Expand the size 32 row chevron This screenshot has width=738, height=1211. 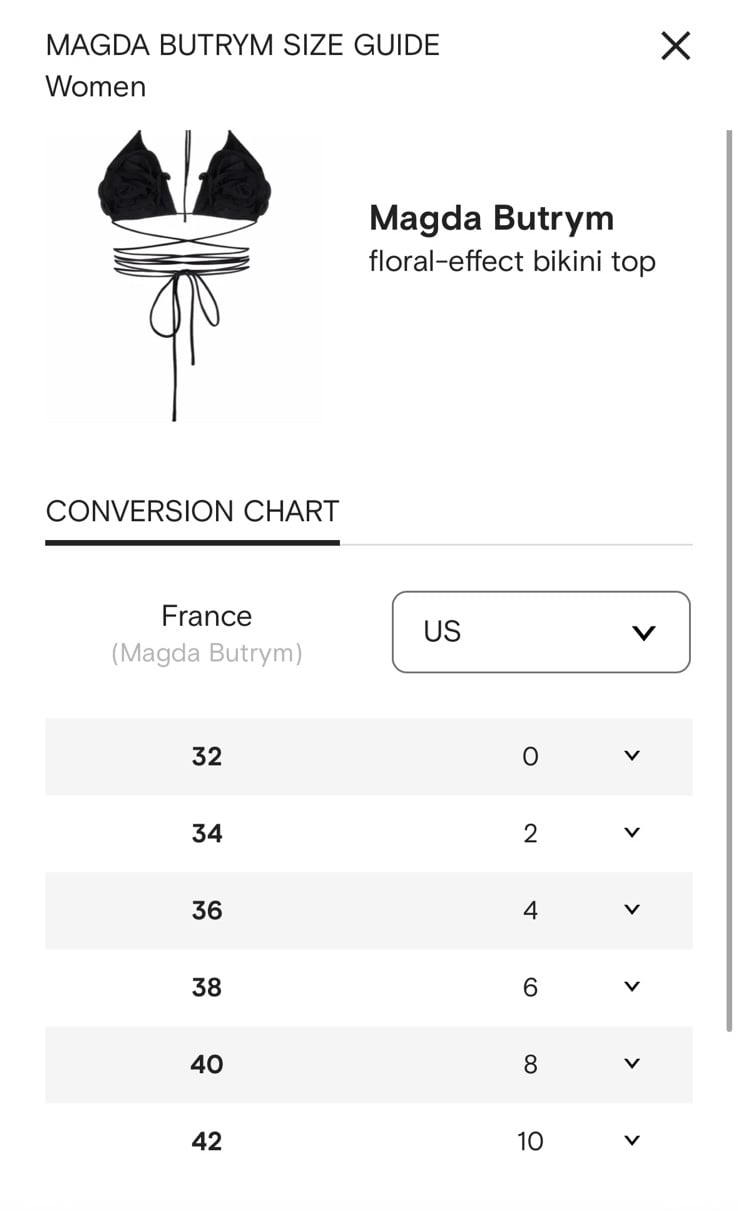(x=631, y=756)
